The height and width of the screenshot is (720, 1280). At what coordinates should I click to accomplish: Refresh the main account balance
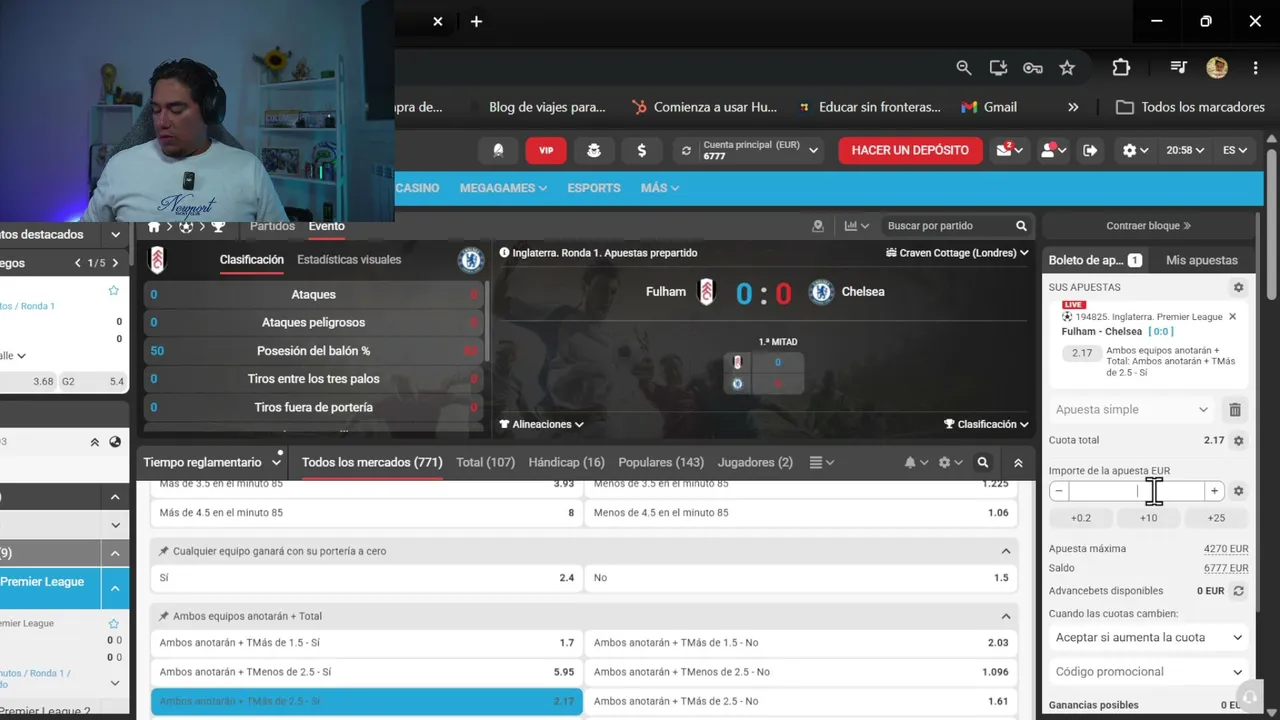(686, 151)
